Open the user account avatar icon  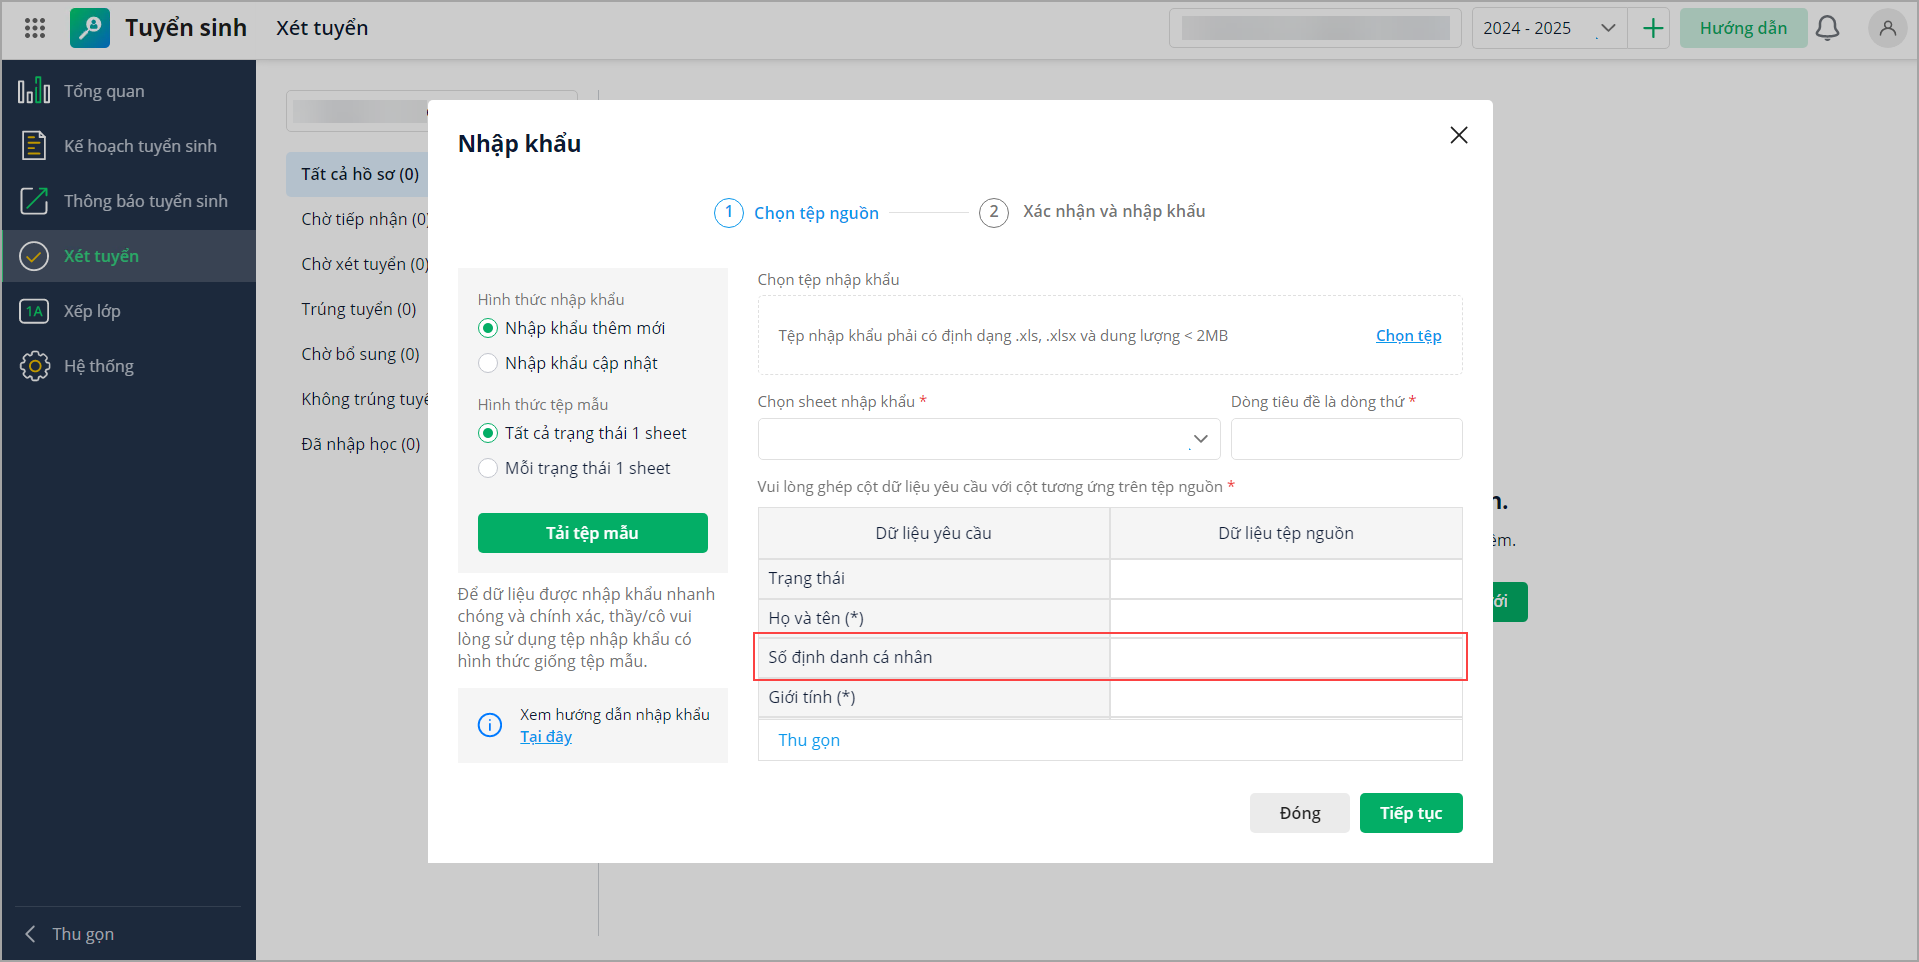click(x=1887, y=28)
